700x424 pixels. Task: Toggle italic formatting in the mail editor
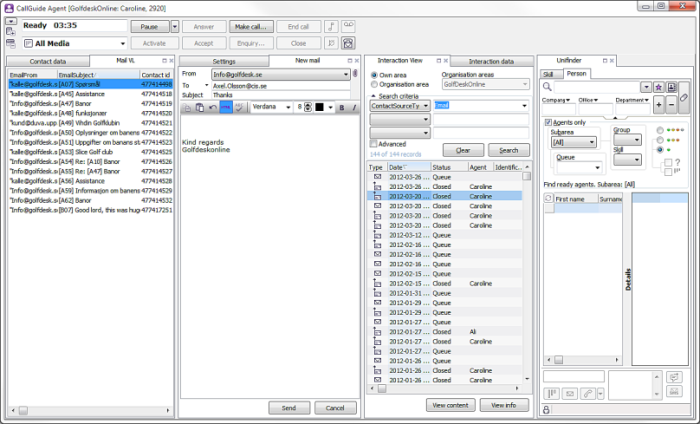(354, 107)
